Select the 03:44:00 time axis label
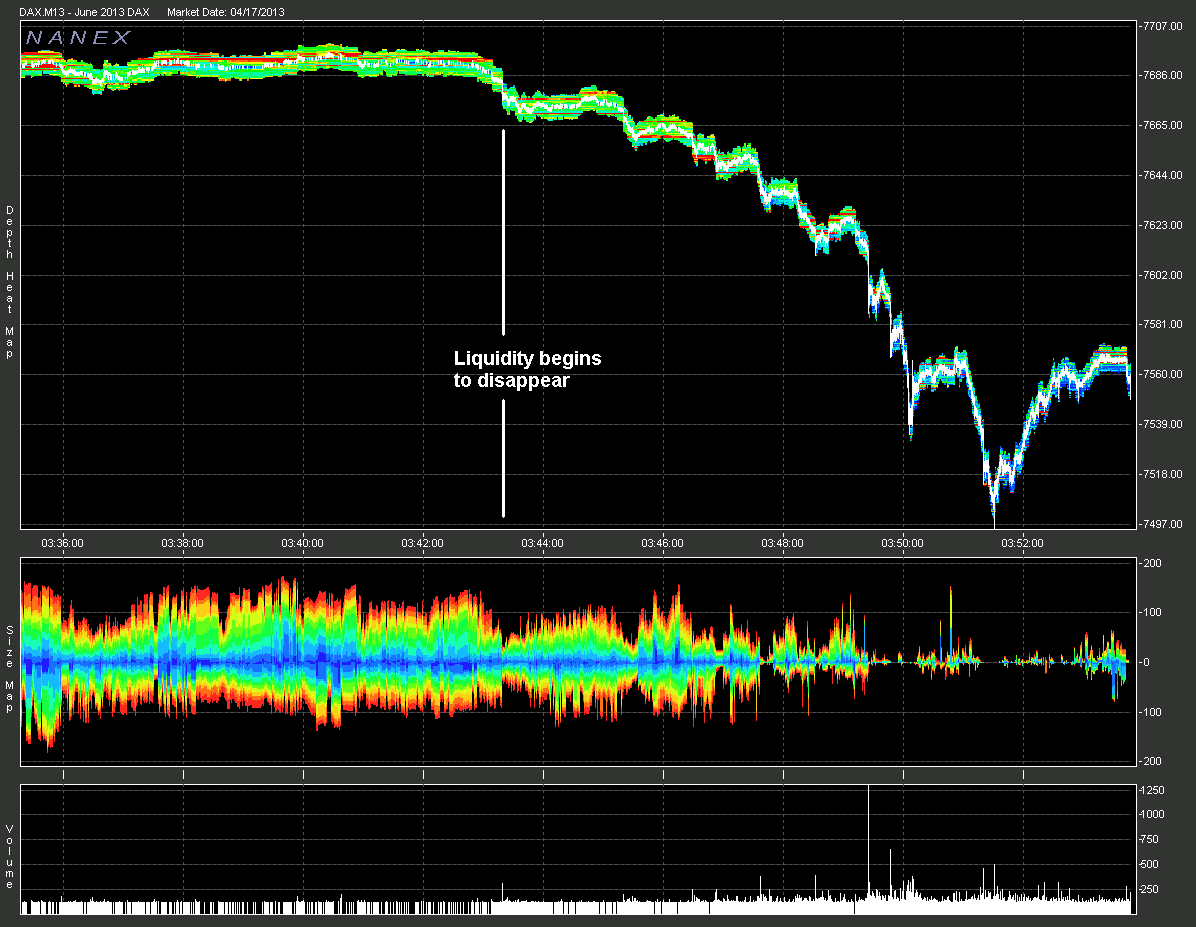Viewport: 1196px width, 927px height. click(x=542, y=543)
